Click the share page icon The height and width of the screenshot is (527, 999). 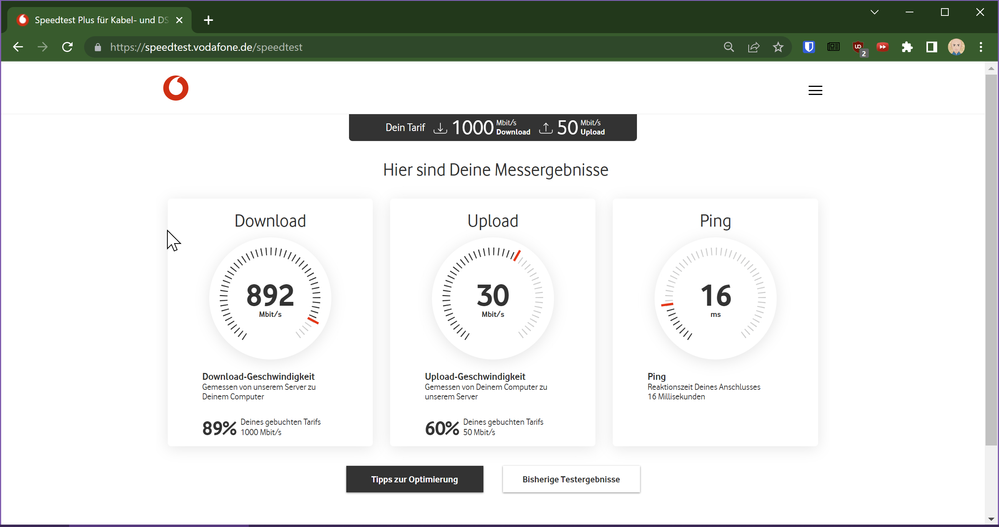tap(754, 47)
